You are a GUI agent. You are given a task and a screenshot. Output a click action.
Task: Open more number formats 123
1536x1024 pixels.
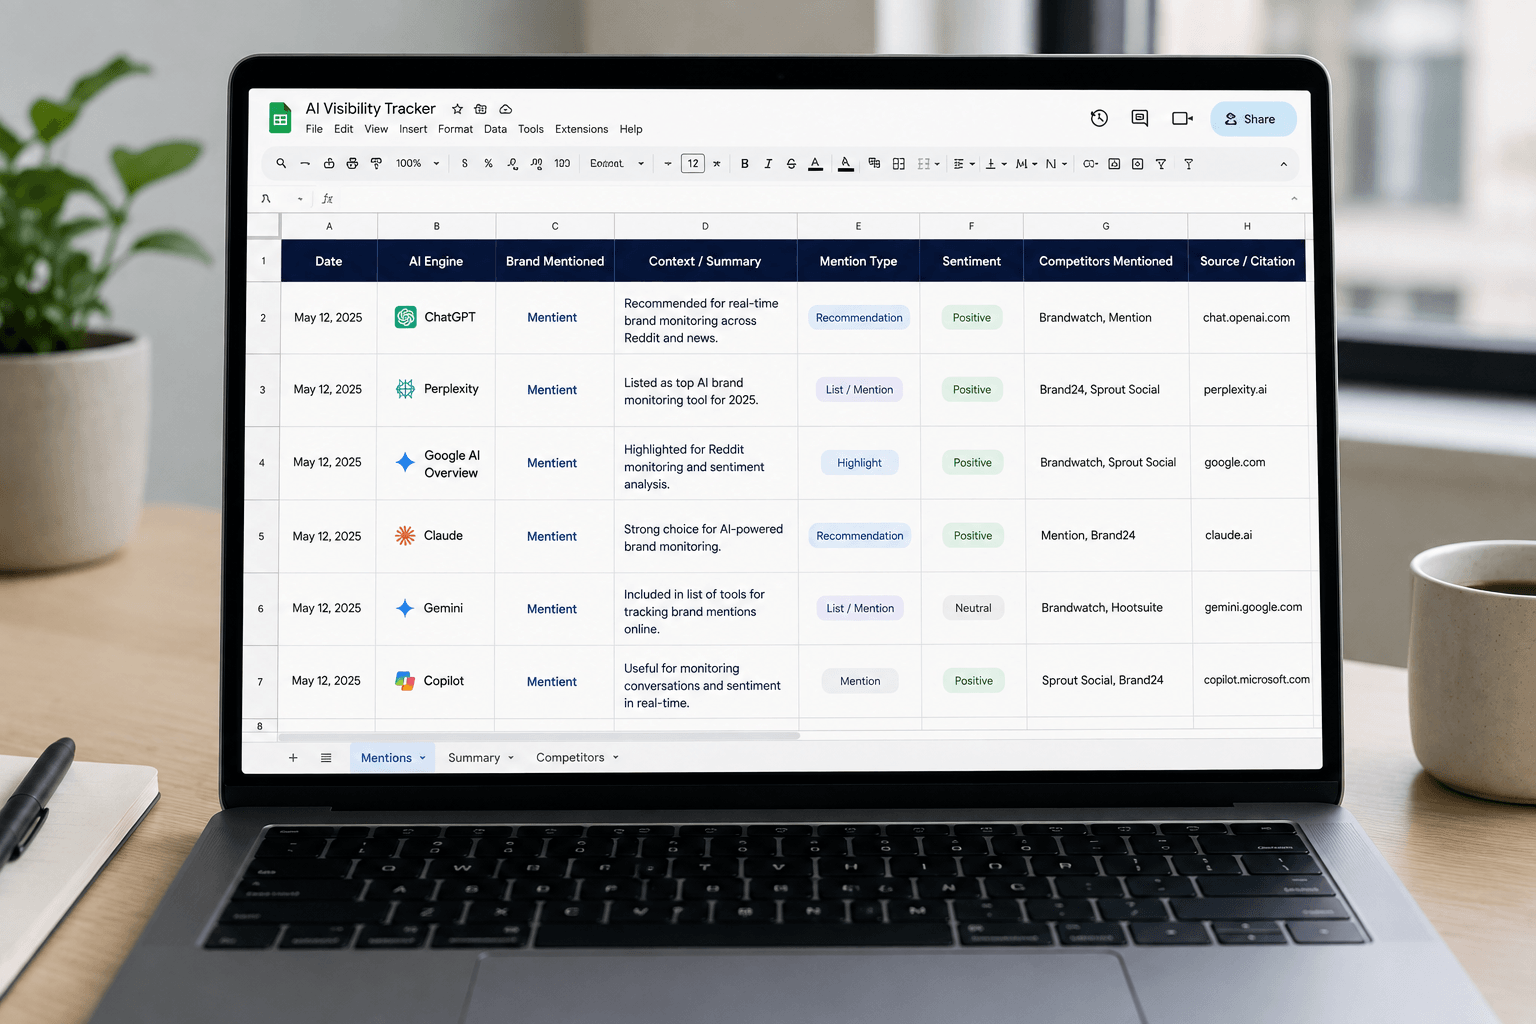click(562, 163)
